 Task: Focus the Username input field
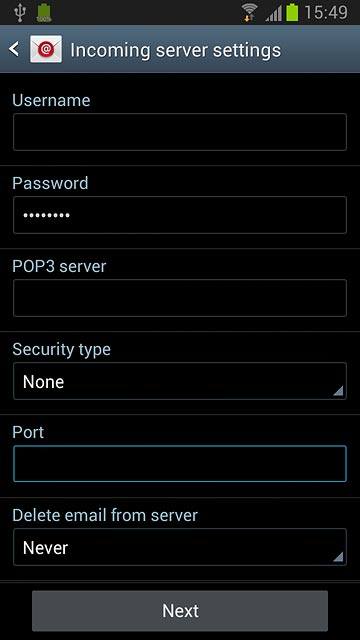point(180,132)
